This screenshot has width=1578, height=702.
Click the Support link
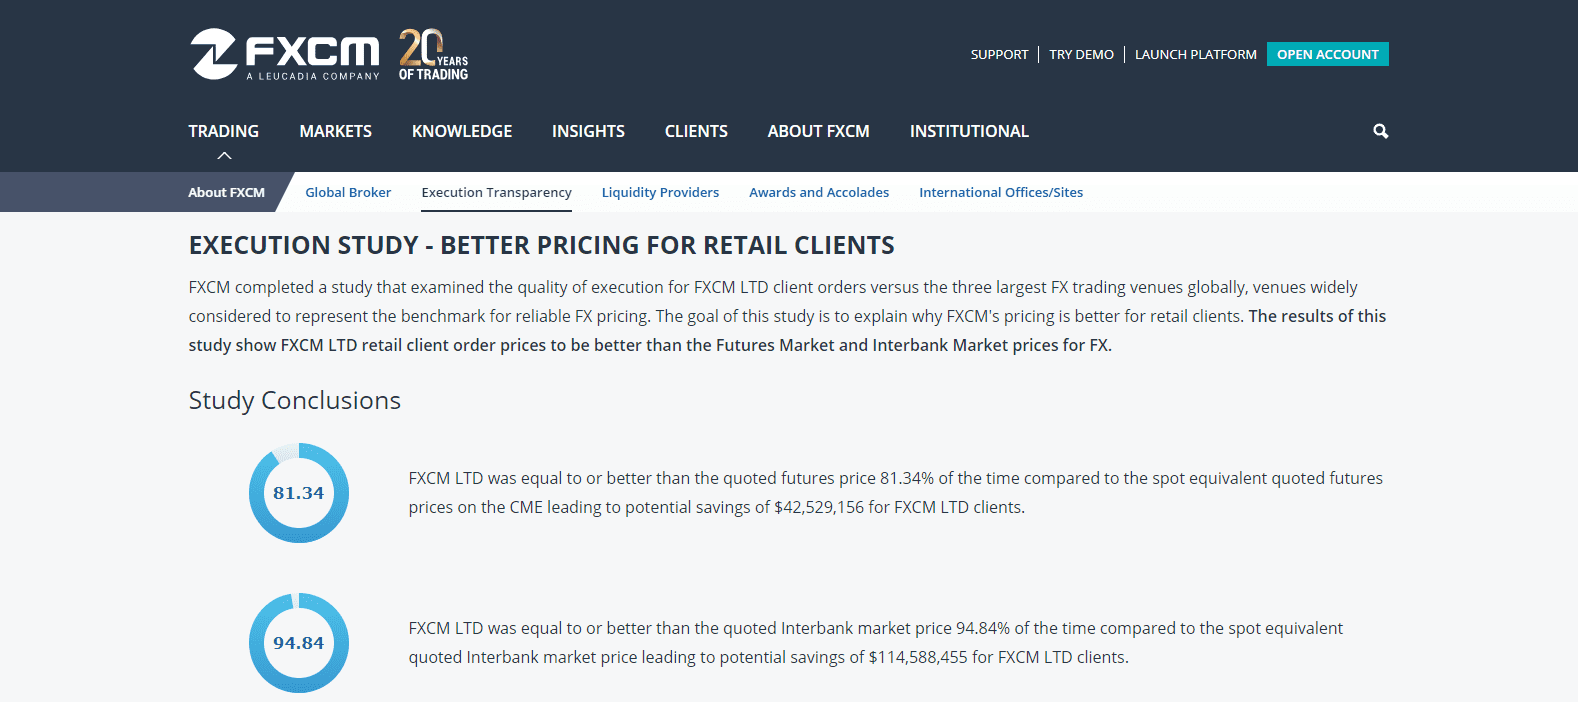click(999, 55)
